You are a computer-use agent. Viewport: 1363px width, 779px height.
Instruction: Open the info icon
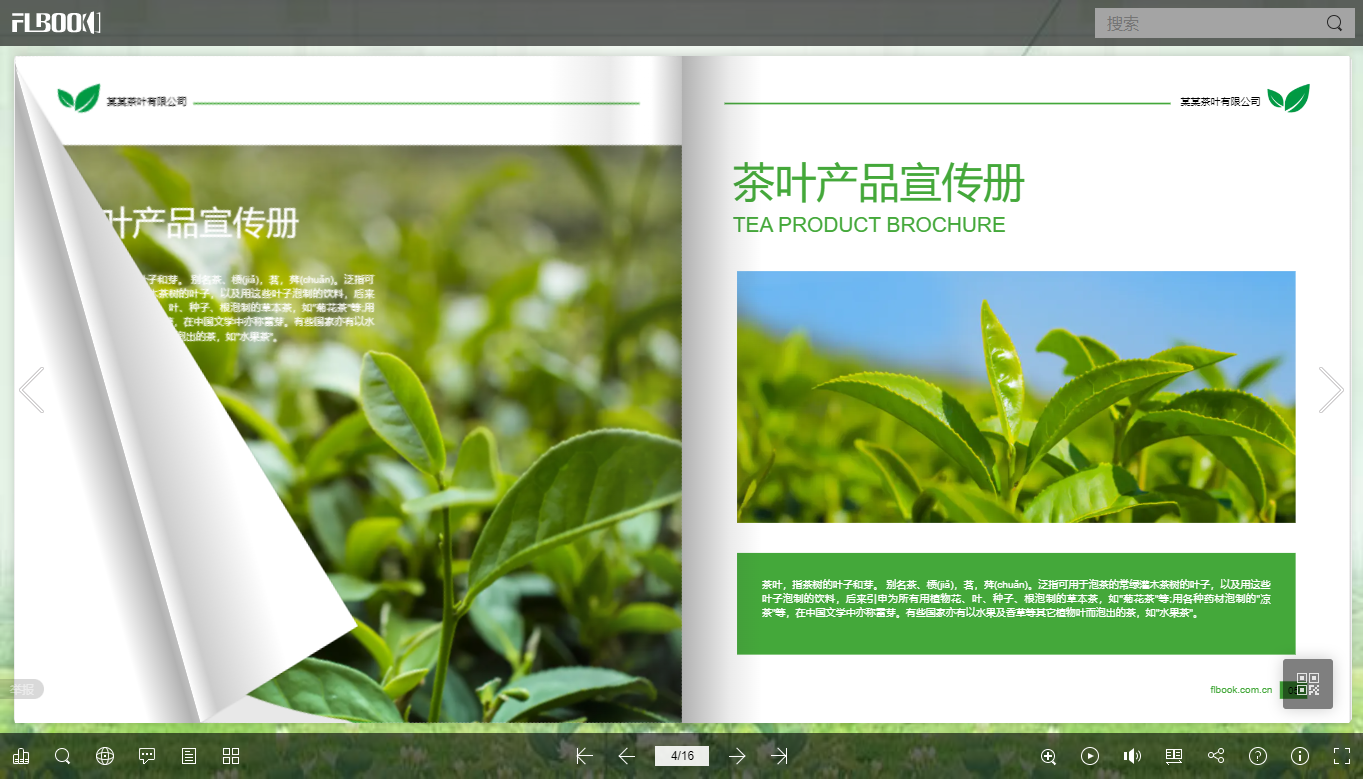pyautogui.click(x=1300, y=756)
